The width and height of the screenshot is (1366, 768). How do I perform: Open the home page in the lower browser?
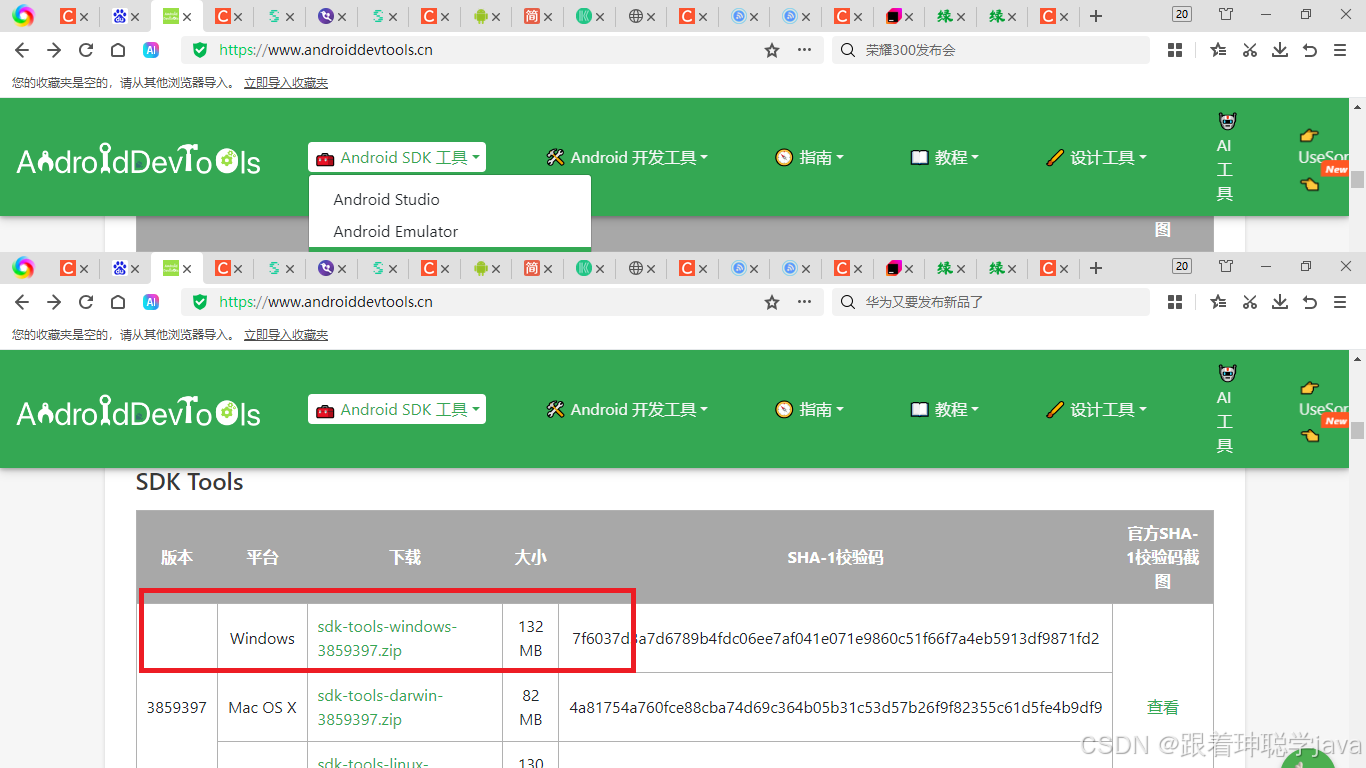coord(118,302)
